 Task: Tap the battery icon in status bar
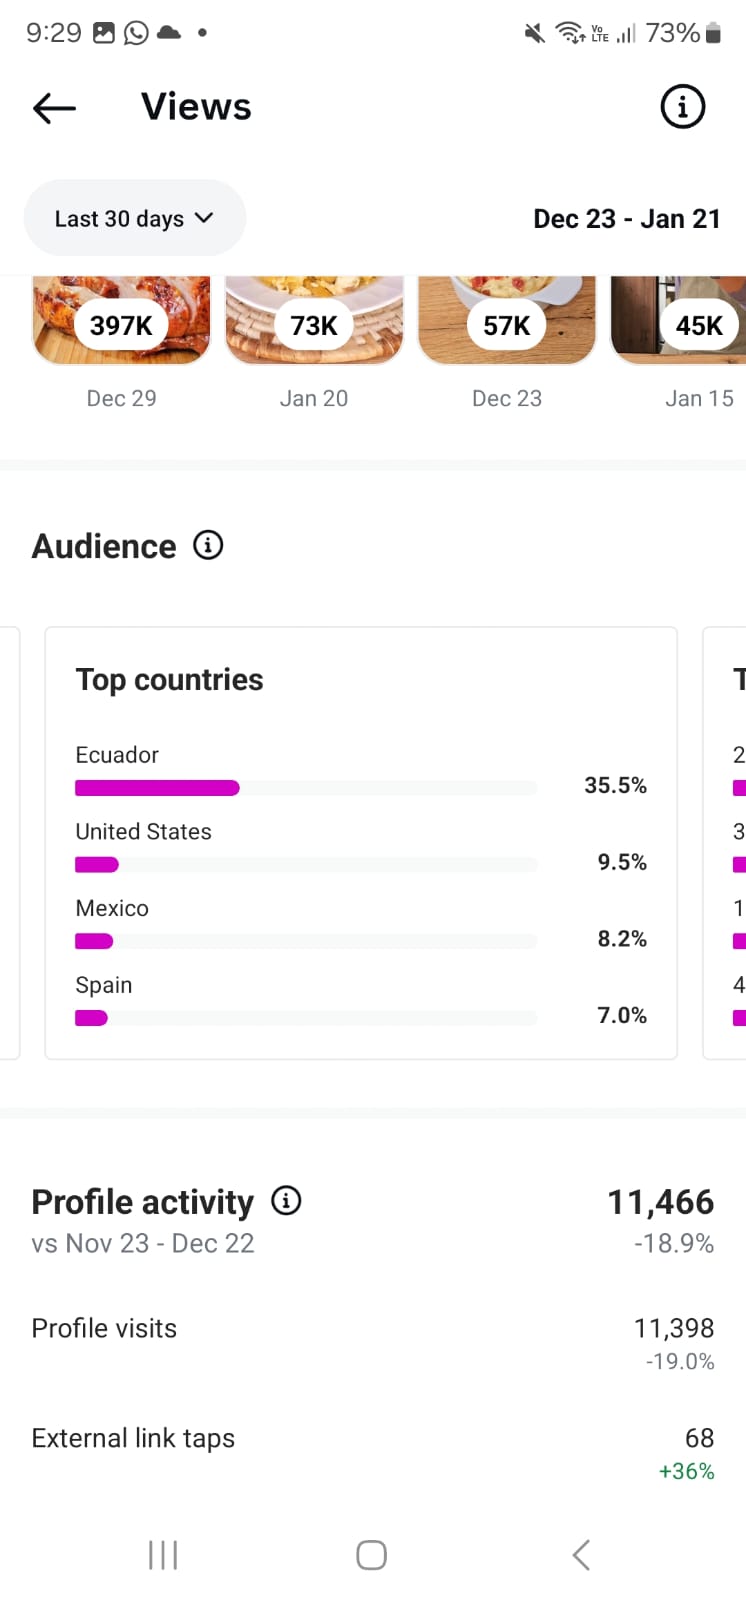coord(713,33)
